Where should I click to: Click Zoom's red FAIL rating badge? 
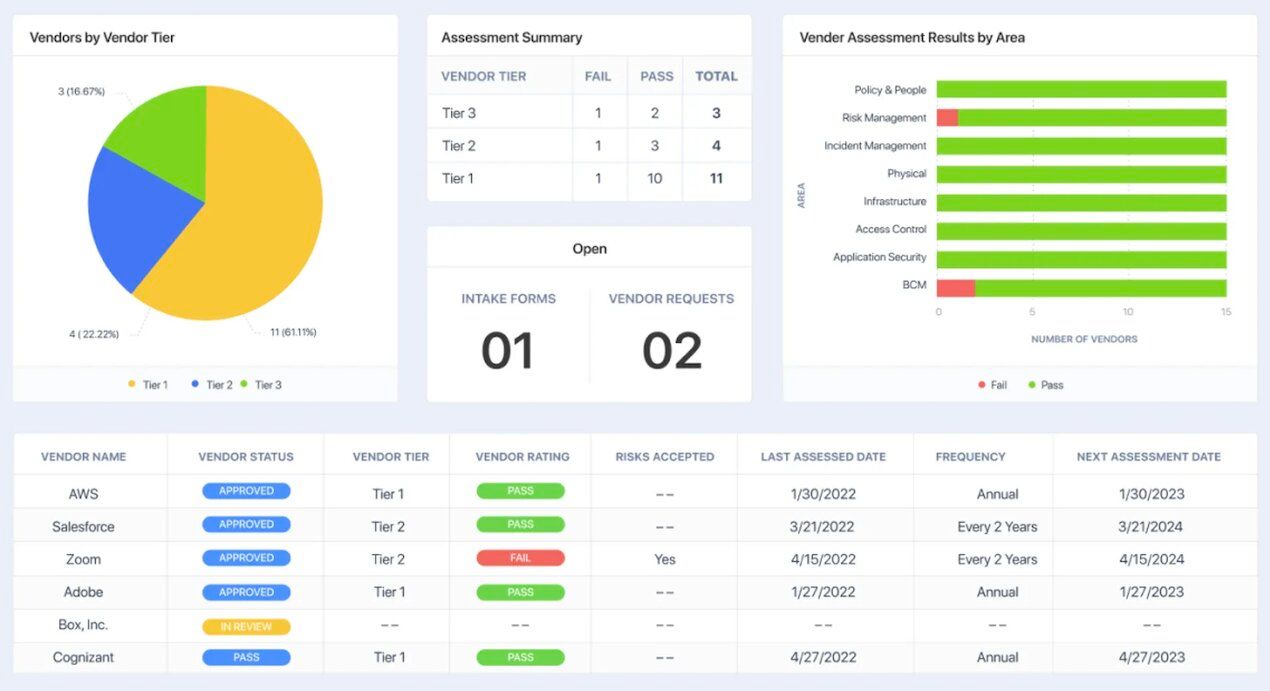519,558
